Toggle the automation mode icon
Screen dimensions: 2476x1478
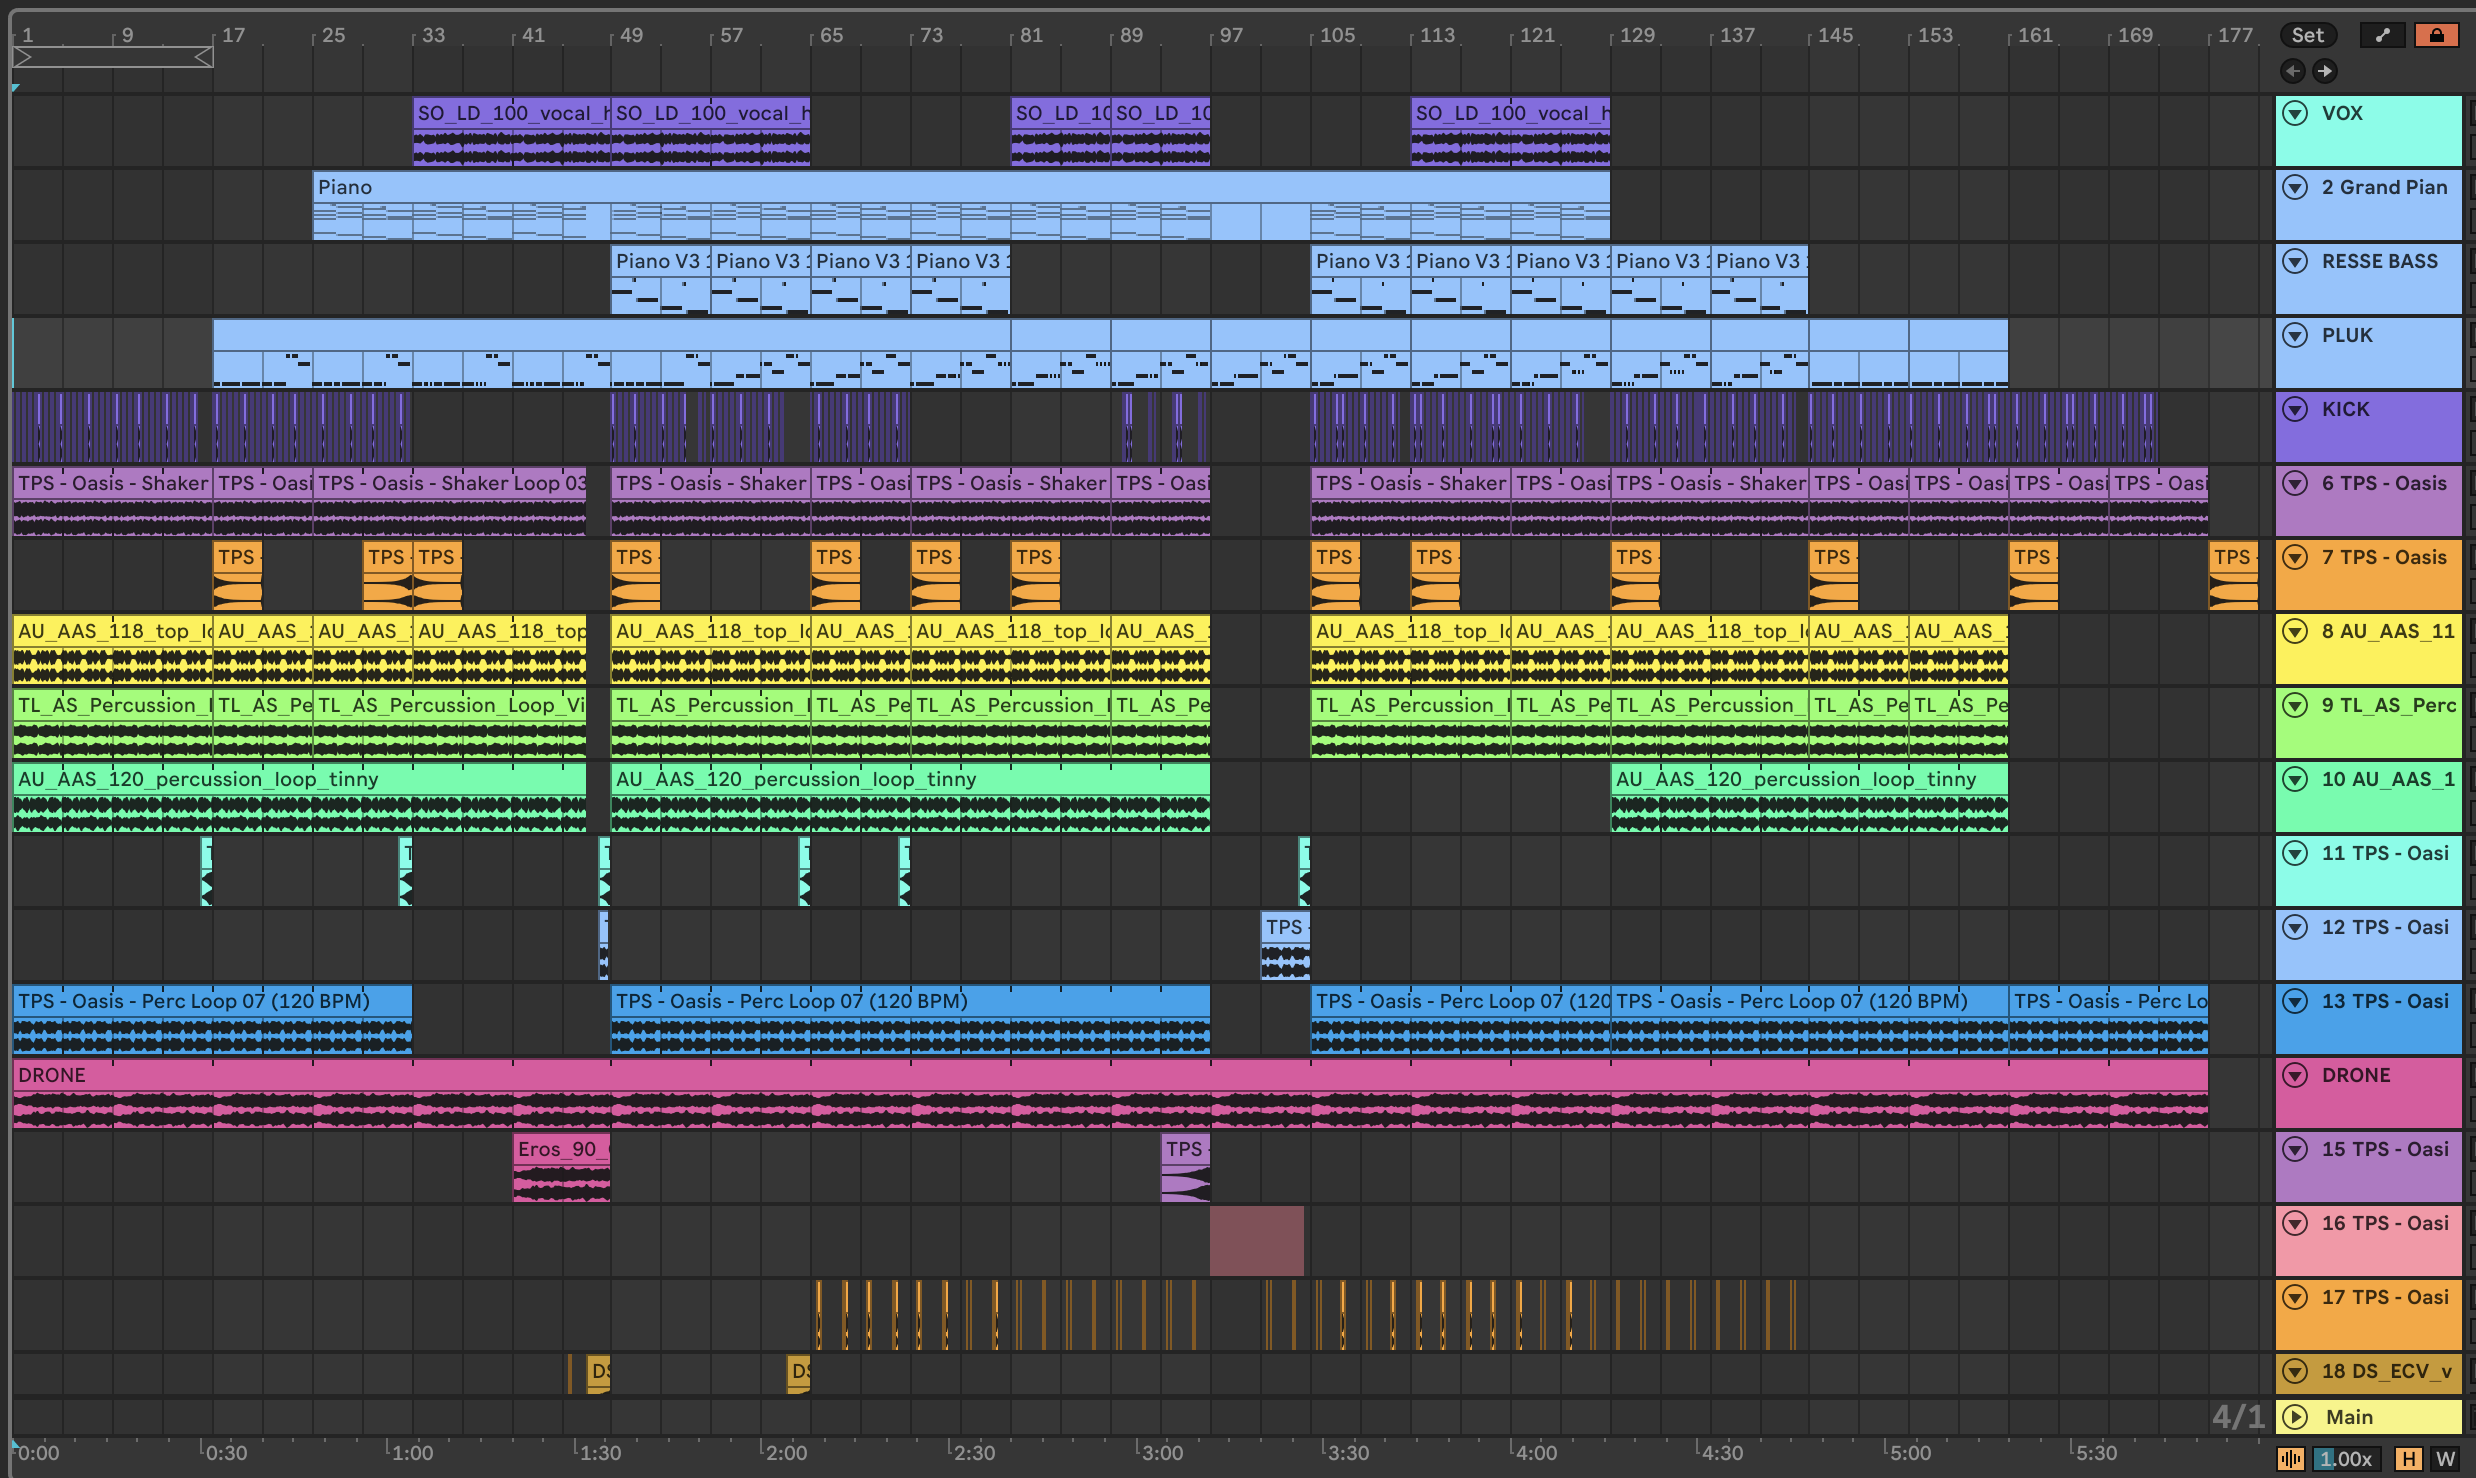[x=2383, y=35]
